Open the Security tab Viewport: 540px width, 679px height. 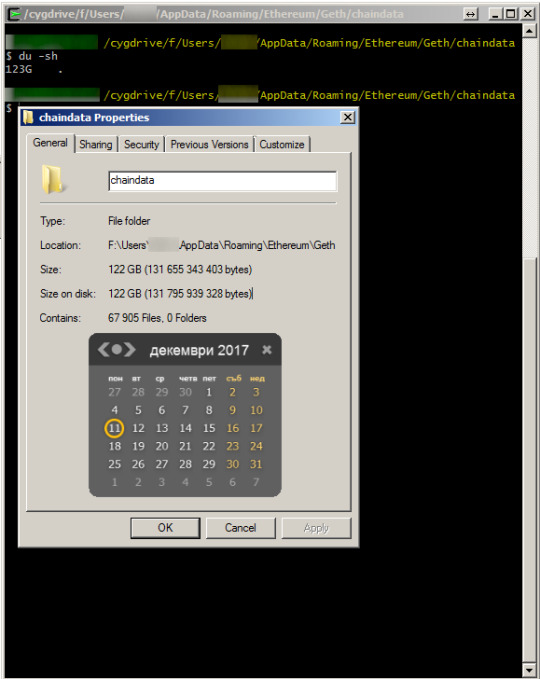click(x=142, y=144)
